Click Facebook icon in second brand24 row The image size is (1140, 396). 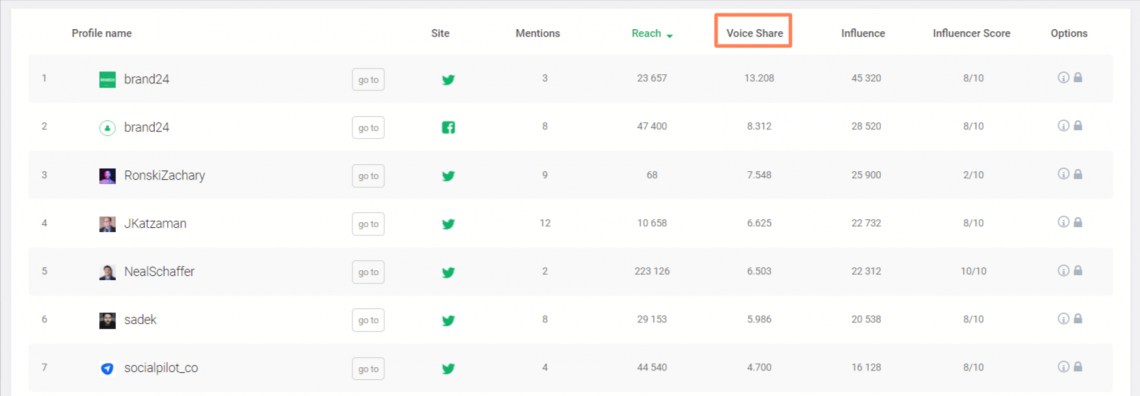click(449, 128)
